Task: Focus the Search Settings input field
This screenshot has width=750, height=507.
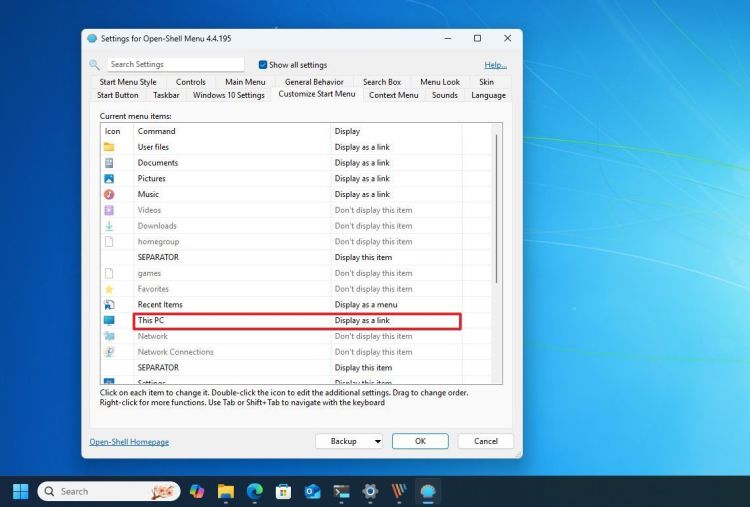Action: 175,65
